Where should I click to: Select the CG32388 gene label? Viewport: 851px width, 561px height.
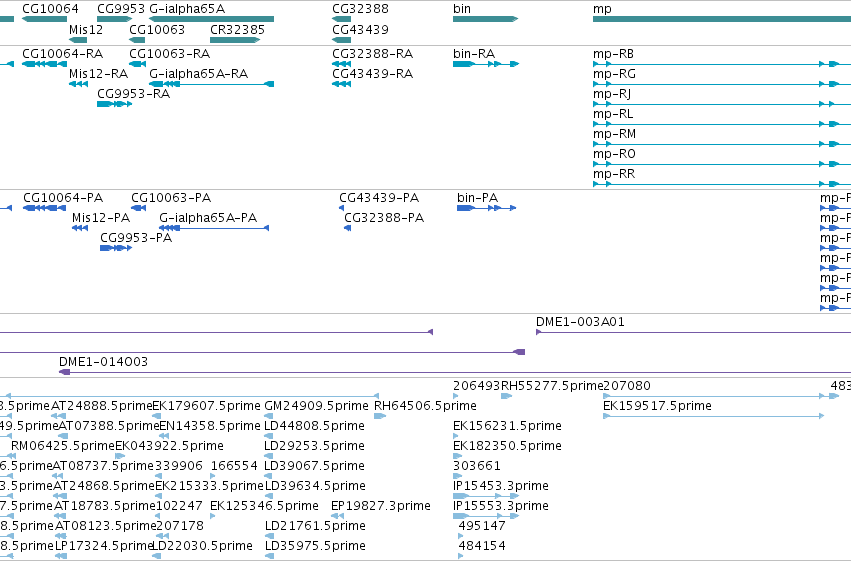click(x=360, y=9)
